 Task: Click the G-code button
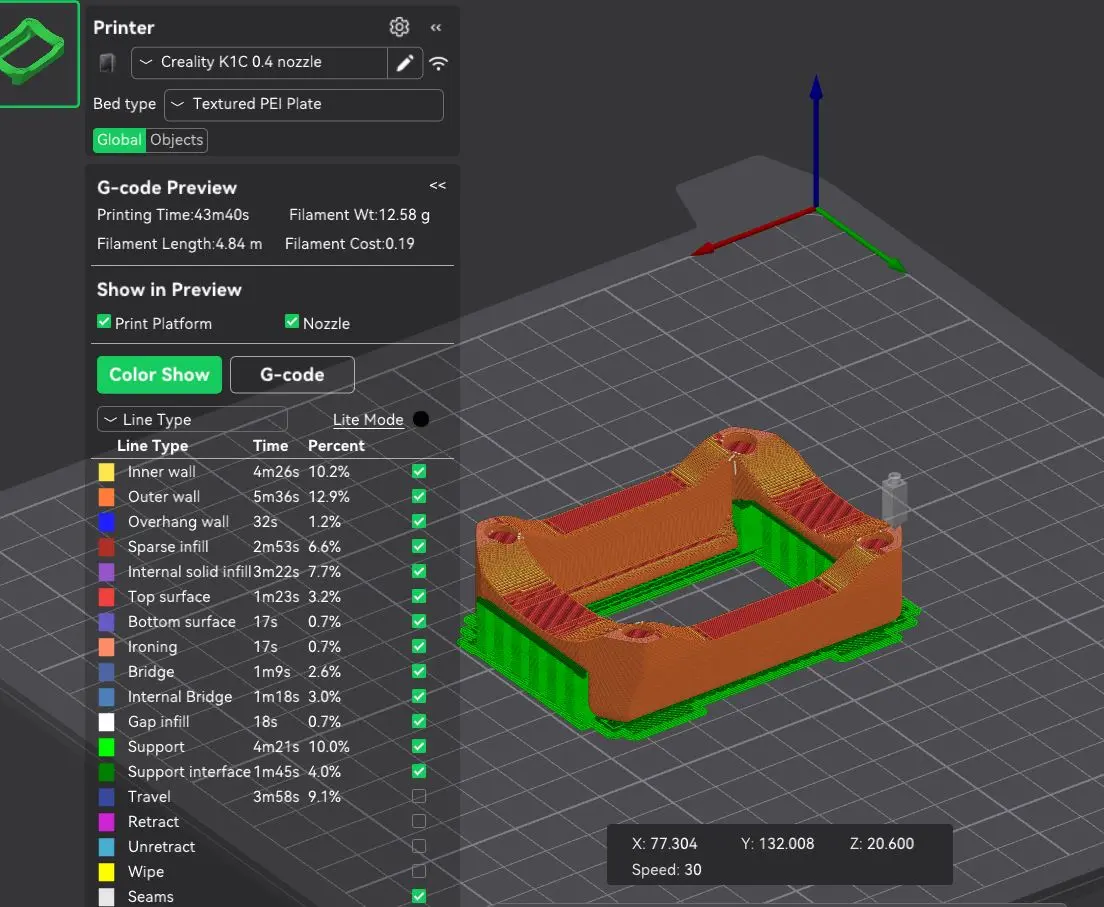click(x=292, y=375)
